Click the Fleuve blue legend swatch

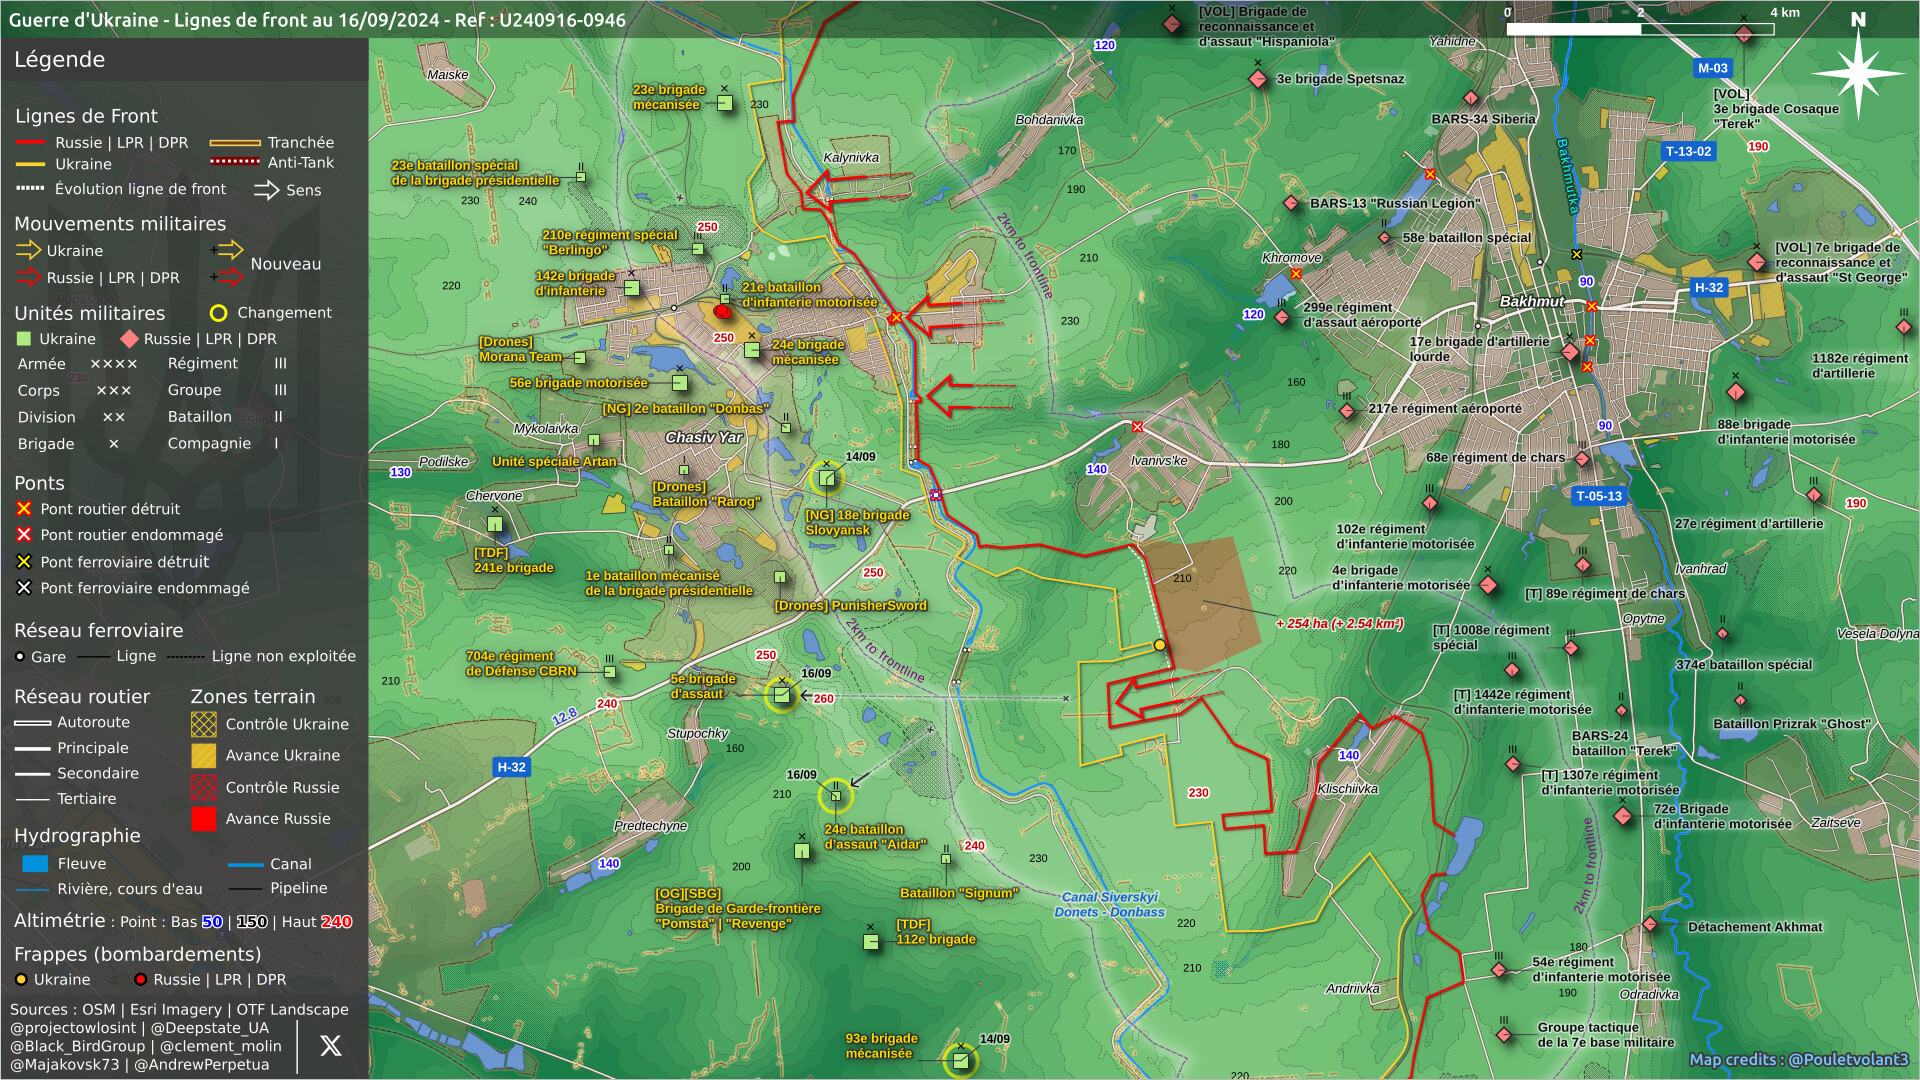[35, 864]
